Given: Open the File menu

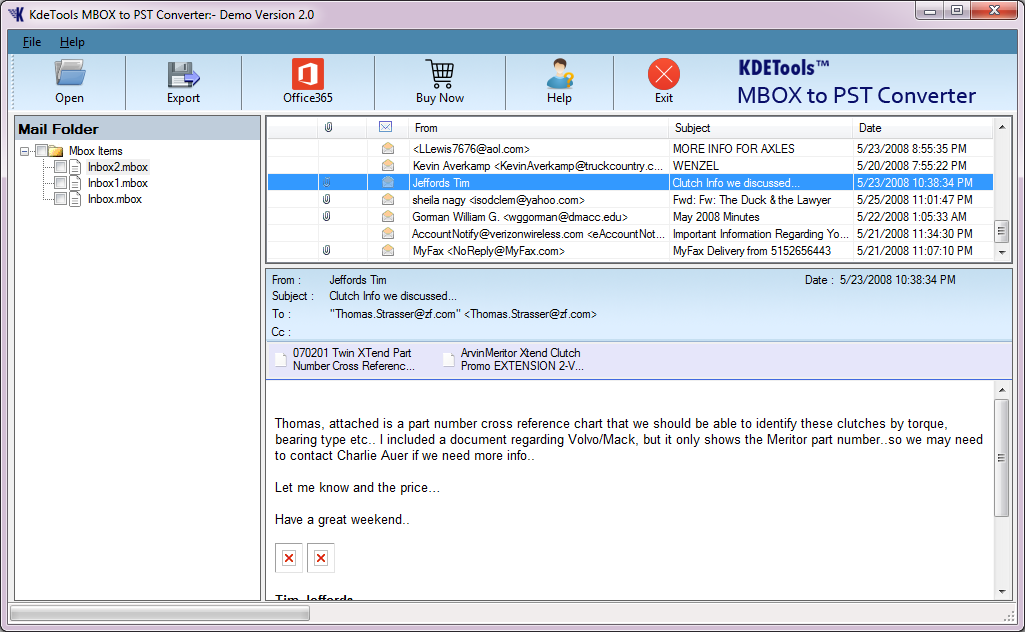Looking at the screenshot, I should (32, 42).
